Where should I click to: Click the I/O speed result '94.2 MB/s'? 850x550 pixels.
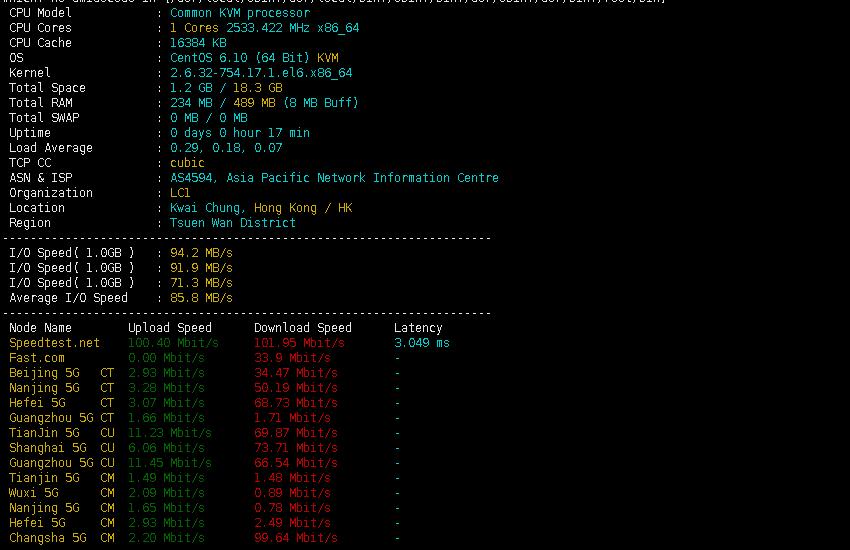click(202, 253)
